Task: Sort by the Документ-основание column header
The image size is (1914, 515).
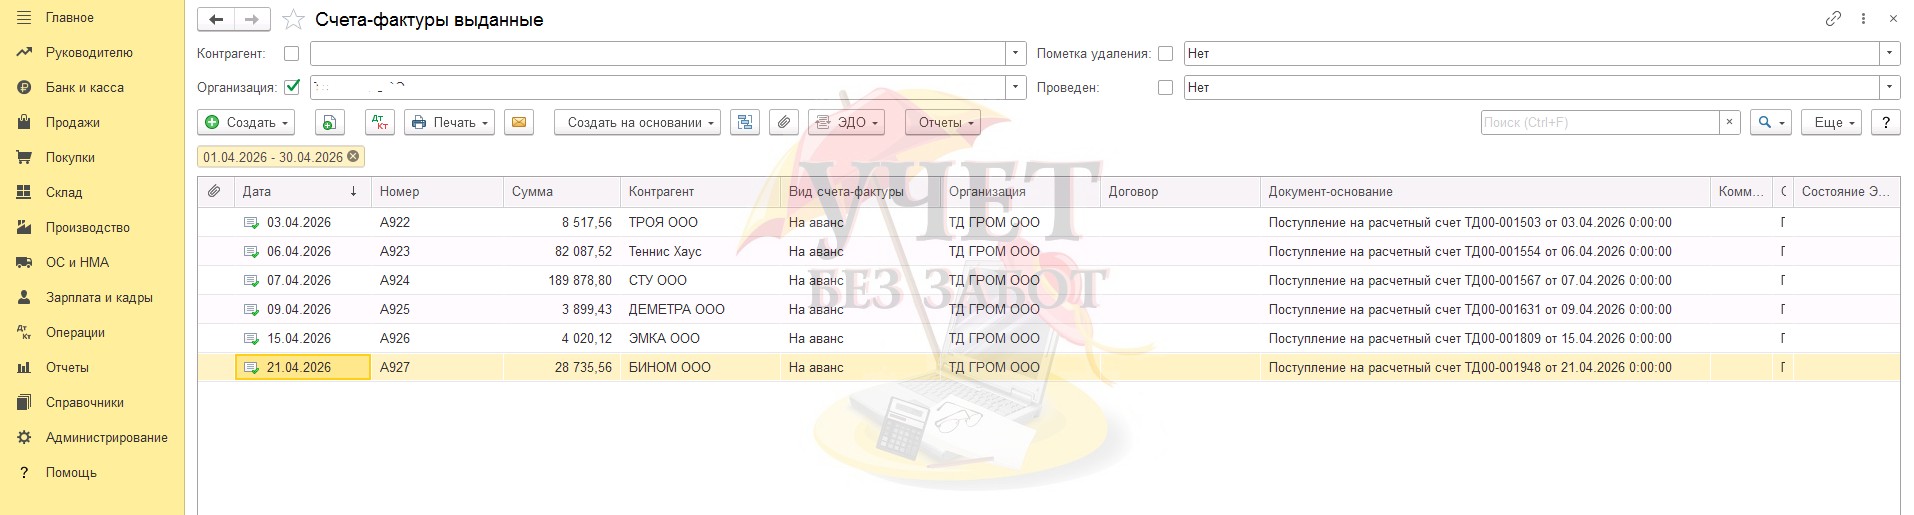Action: pyautogui.click(x=1485, y=192)
